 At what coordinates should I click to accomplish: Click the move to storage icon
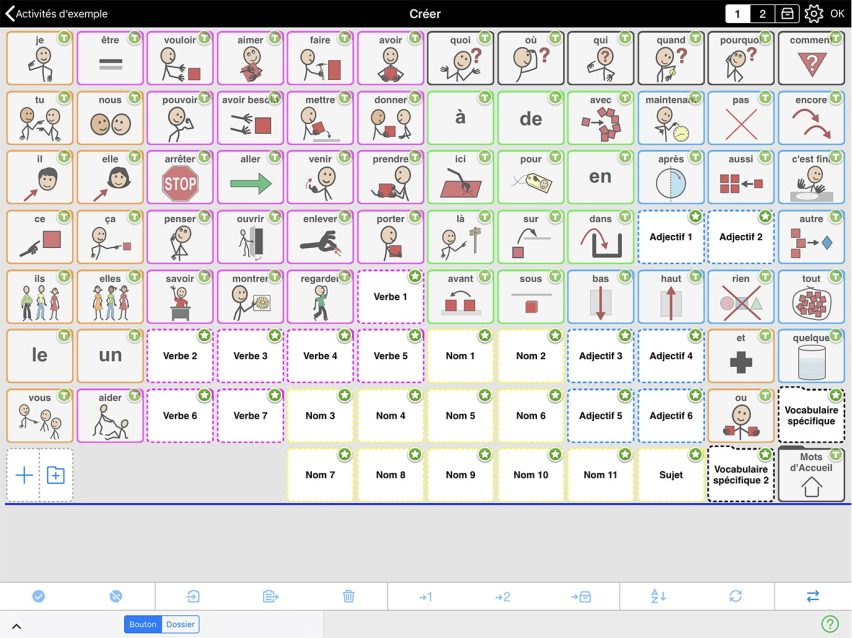(x=581, y=597)
